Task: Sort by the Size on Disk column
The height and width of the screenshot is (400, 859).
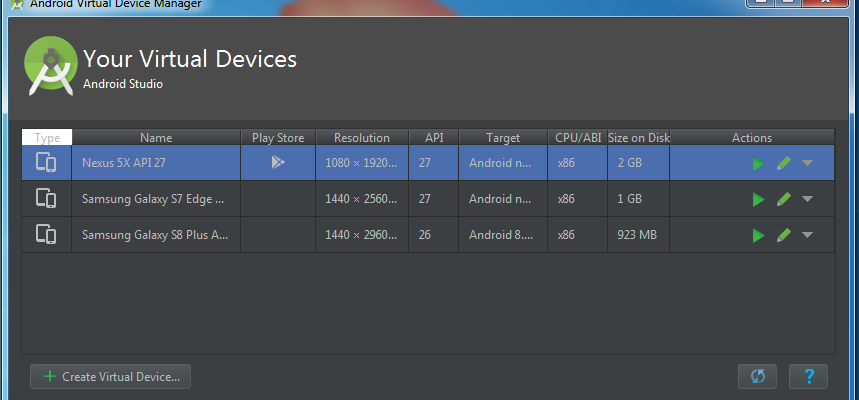Action: click(638, 138)
